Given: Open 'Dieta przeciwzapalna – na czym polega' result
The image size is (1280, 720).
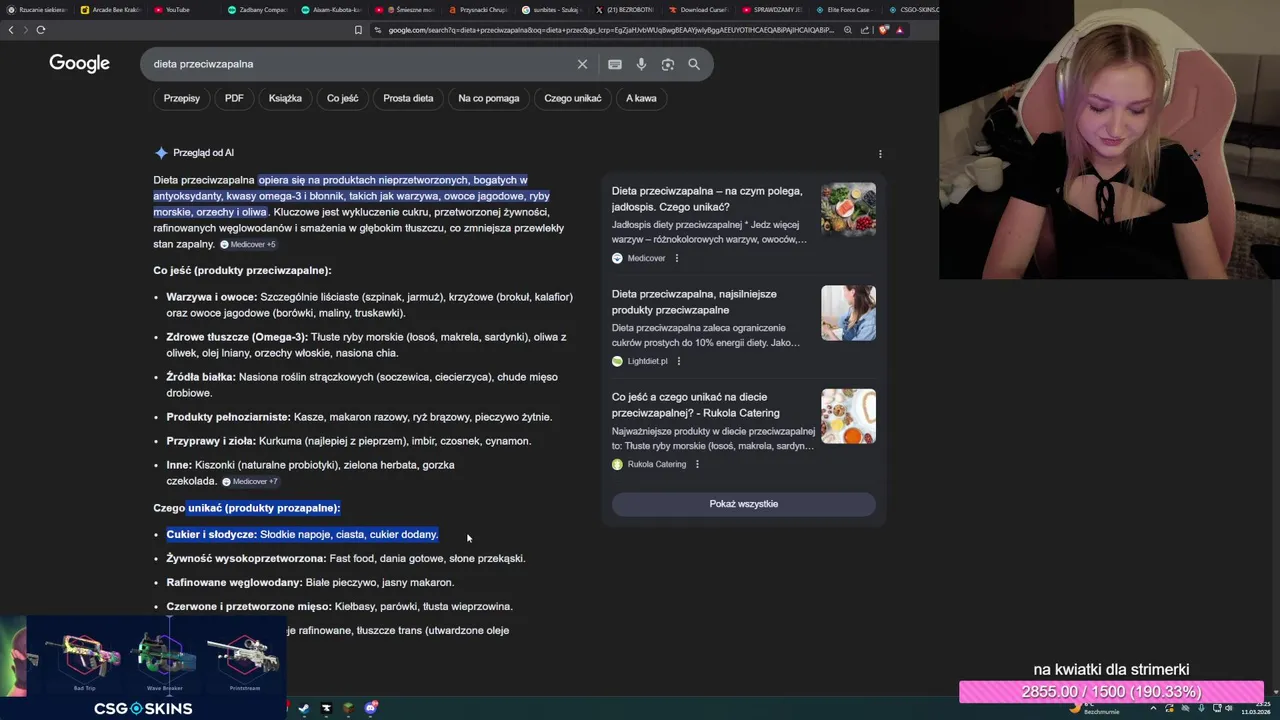Looking at the screenshot, I should (x=707, y=199).
